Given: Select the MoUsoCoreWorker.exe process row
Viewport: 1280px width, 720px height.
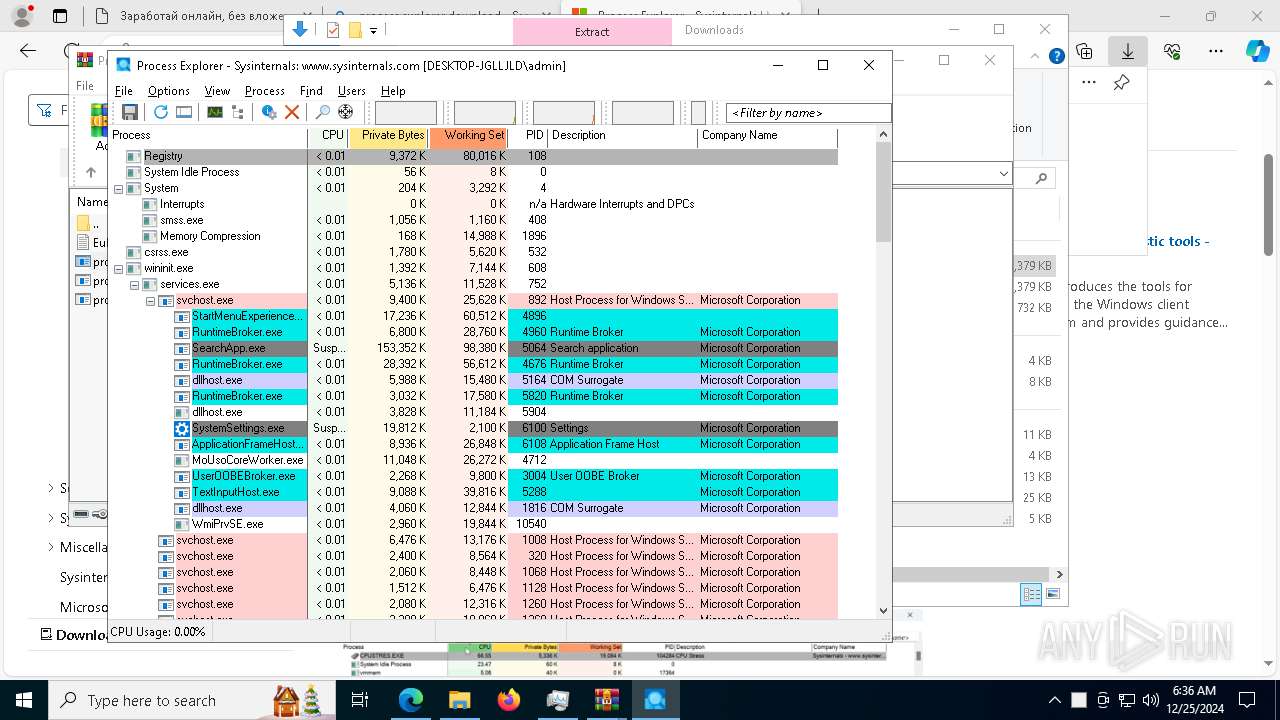Looking at the screenshot, I should (474, 460).
